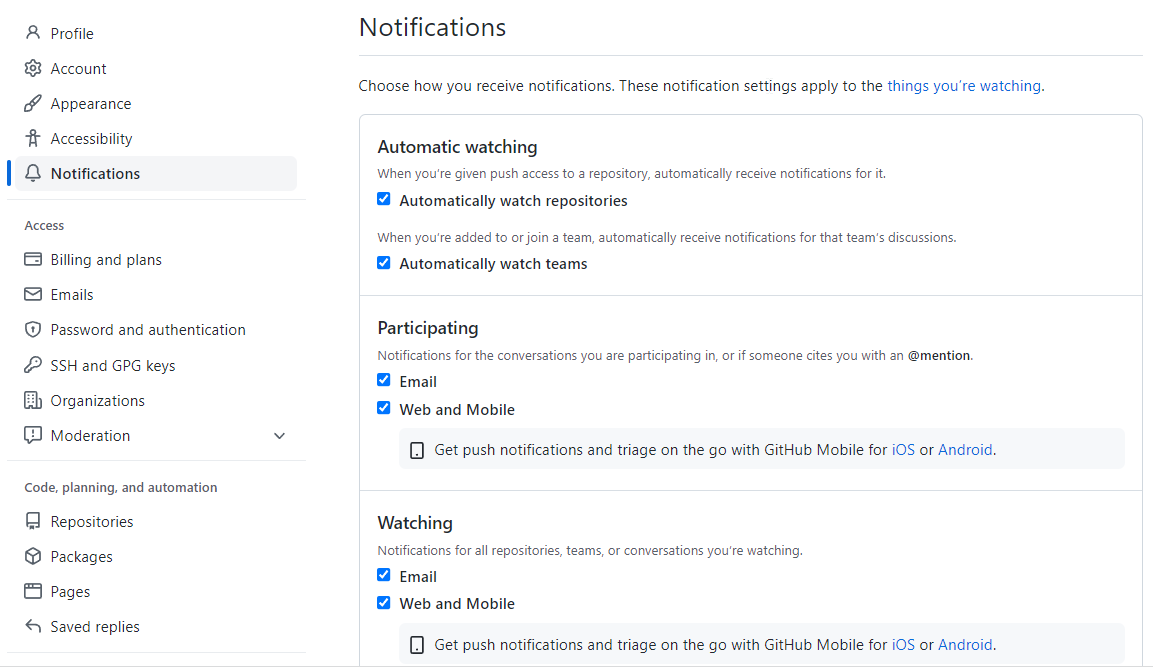
Task: Click the Accessibility icon in sidebar
Action: (x=32, y=138)
